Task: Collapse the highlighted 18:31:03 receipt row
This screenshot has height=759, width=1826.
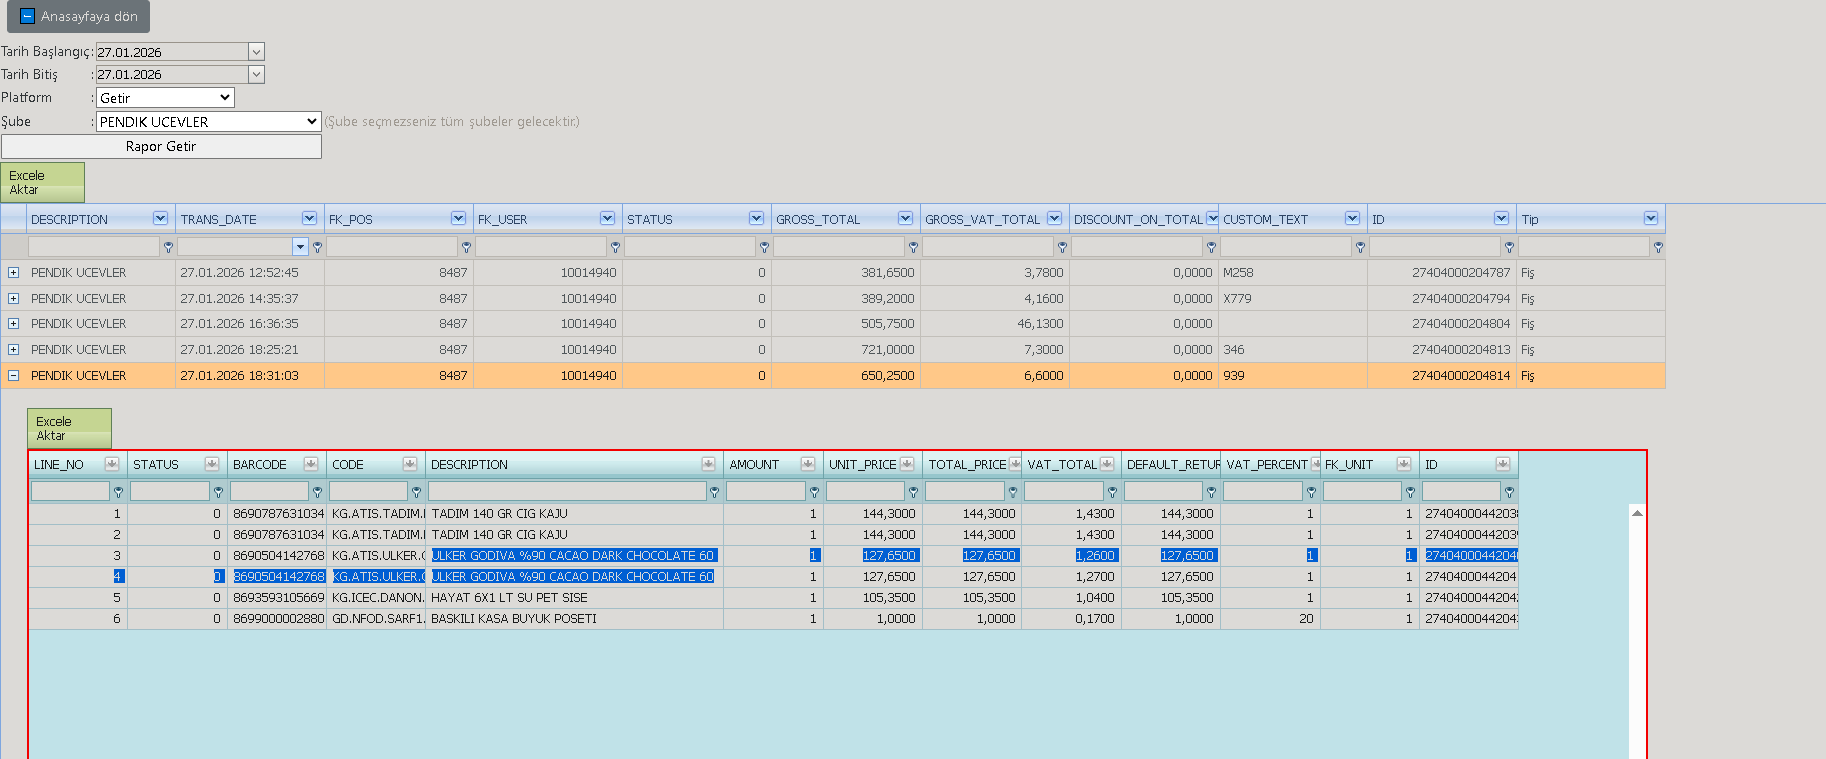Action: click(13, 376)
